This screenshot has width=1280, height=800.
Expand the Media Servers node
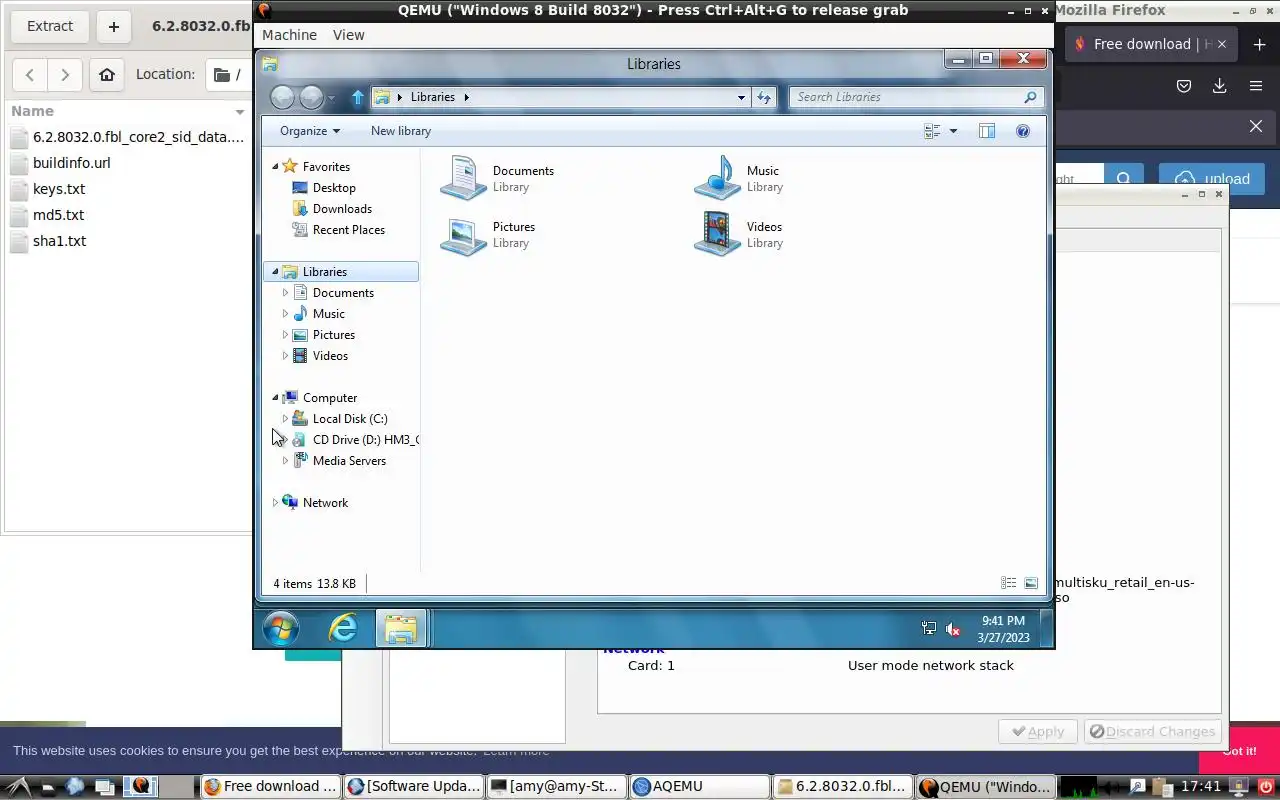tap(285, 460)
